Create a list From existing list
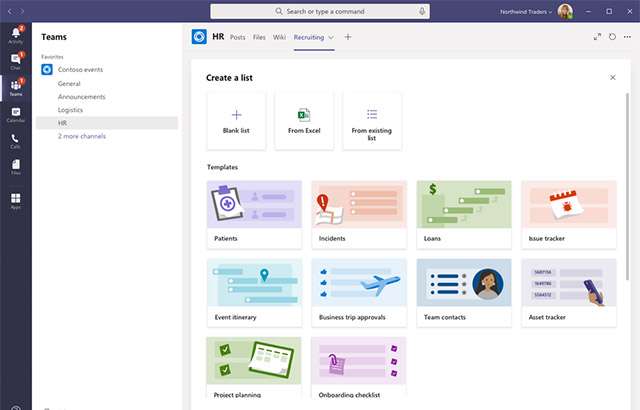The height and width of the screenshot is (410, 640). tap(372, 121)
